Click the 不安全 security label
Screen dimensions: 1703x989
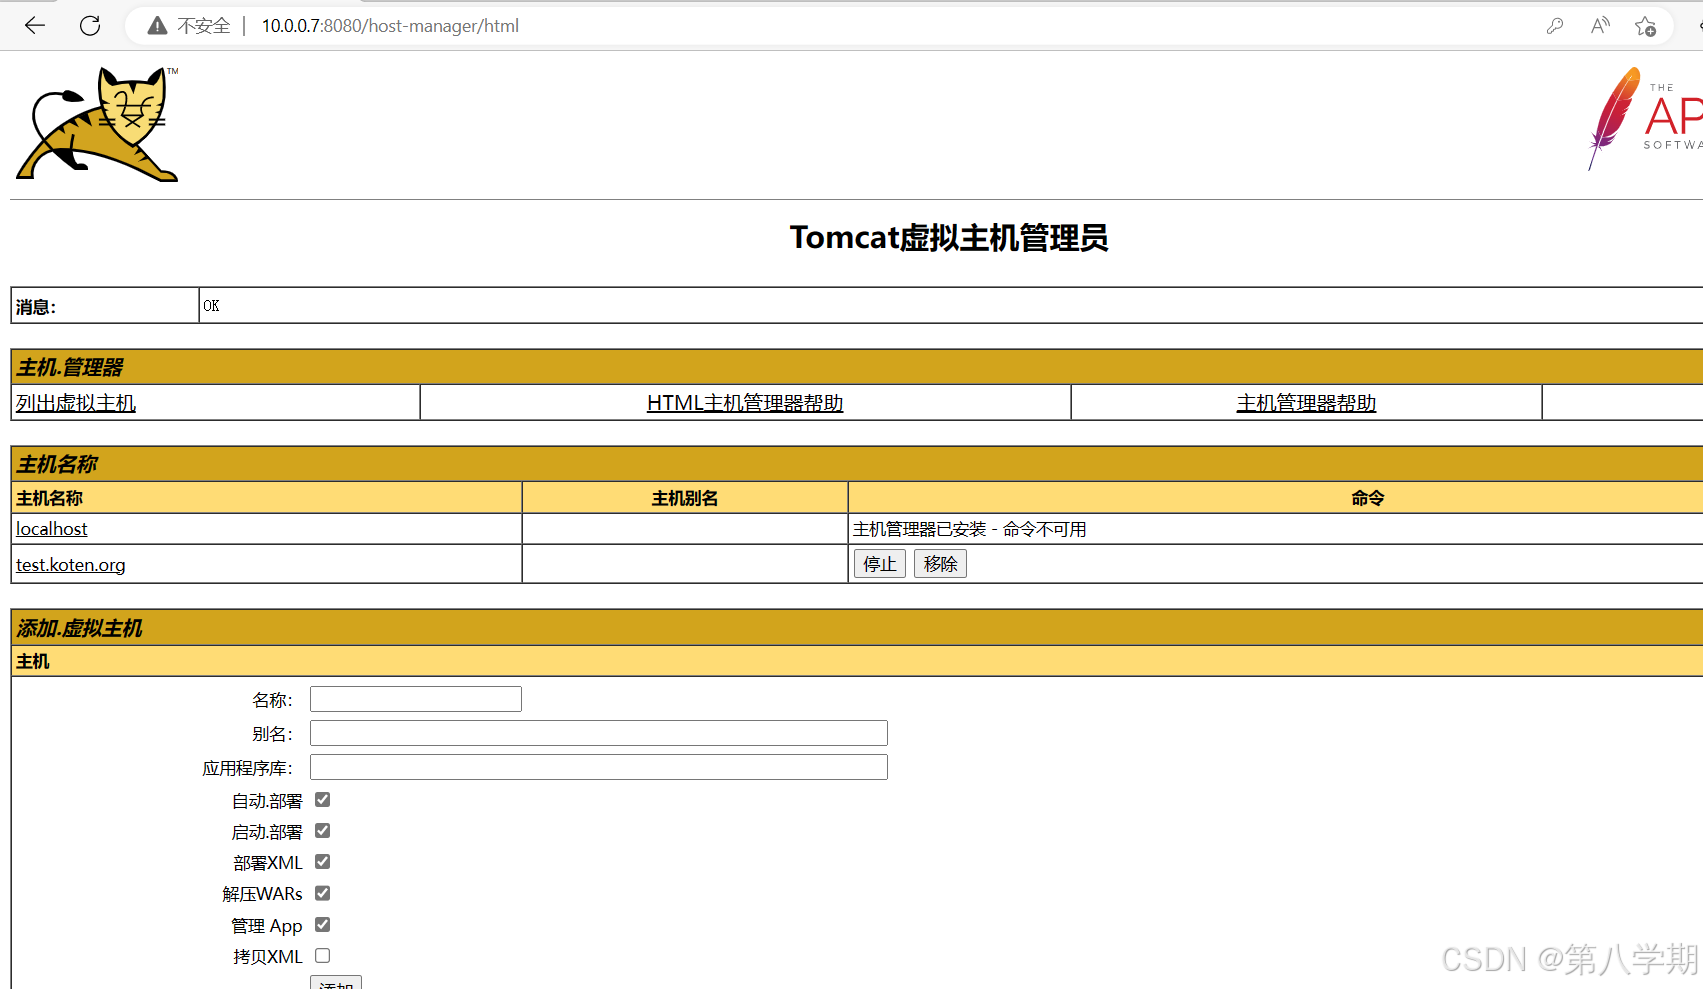click(x=204, y=26)
